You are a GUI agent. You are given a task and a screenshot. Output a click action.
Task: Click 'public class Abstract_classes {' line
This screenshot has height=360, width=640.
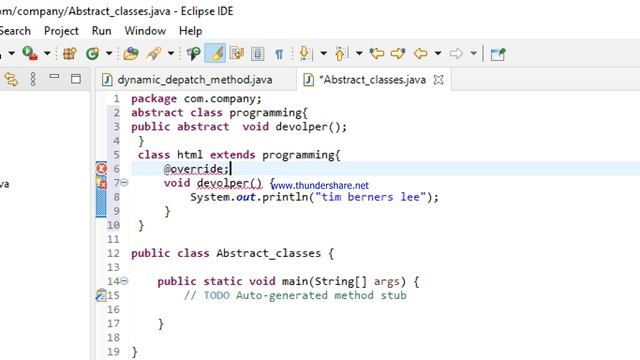233,253
